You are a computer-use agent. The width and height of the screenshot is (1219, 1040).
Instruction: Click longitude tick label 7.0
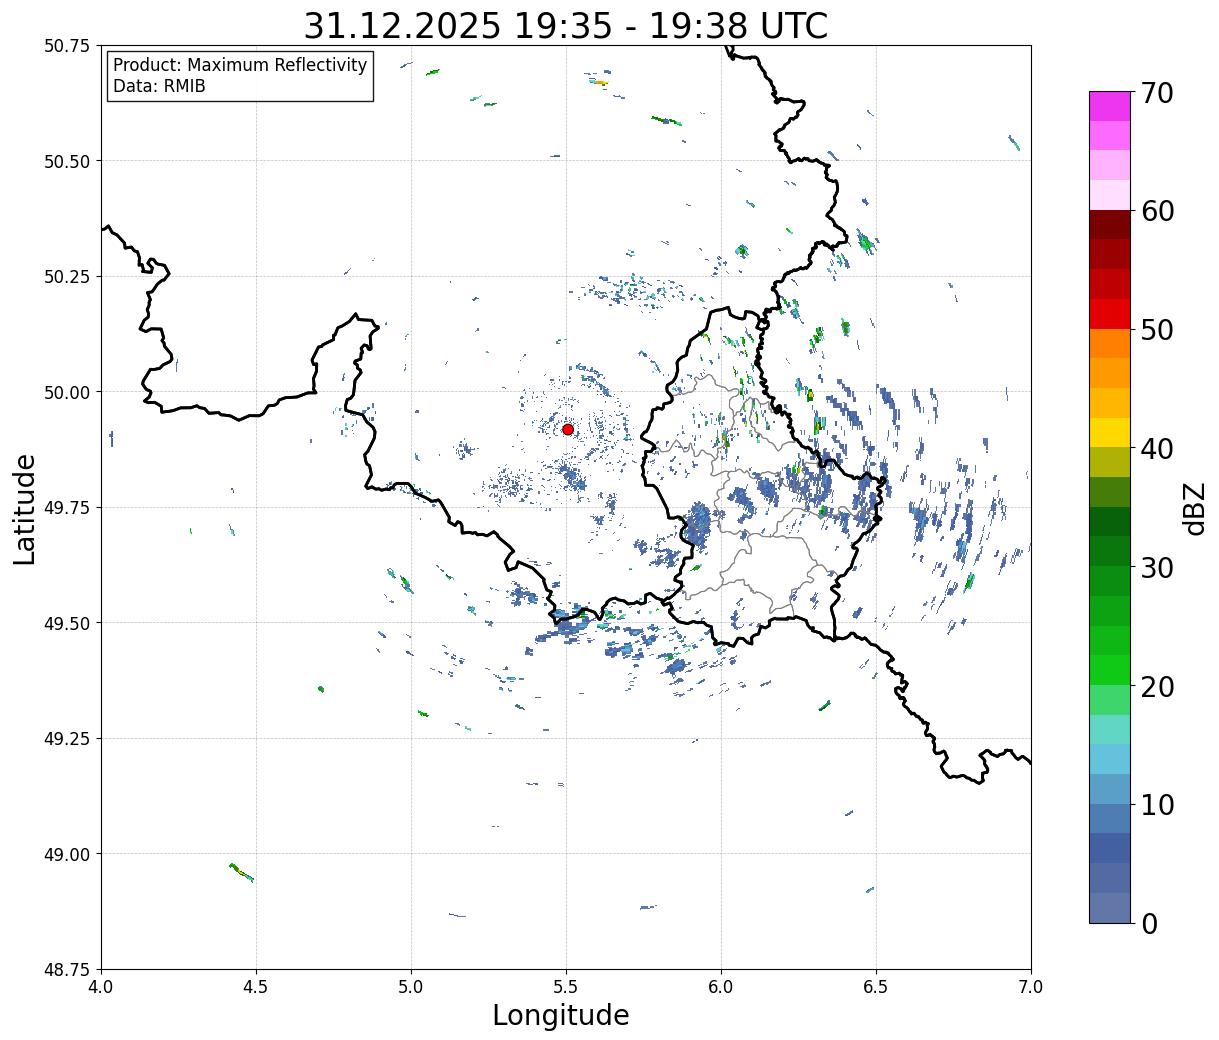point(1031,987)
